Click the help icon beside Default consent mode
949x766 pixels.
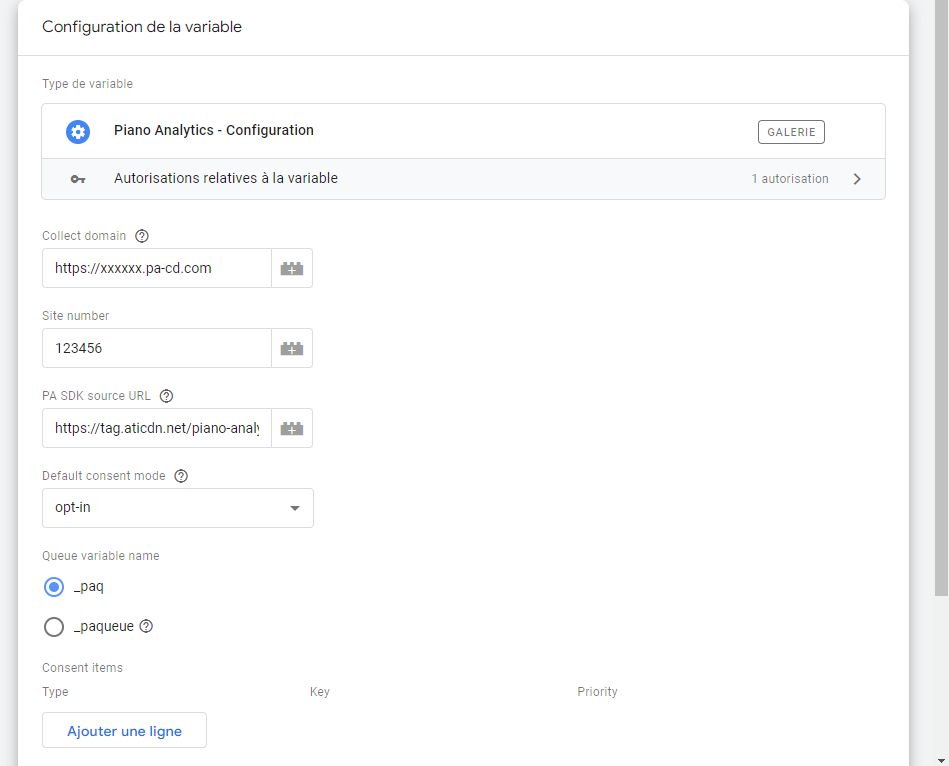[x=180, y=475]
